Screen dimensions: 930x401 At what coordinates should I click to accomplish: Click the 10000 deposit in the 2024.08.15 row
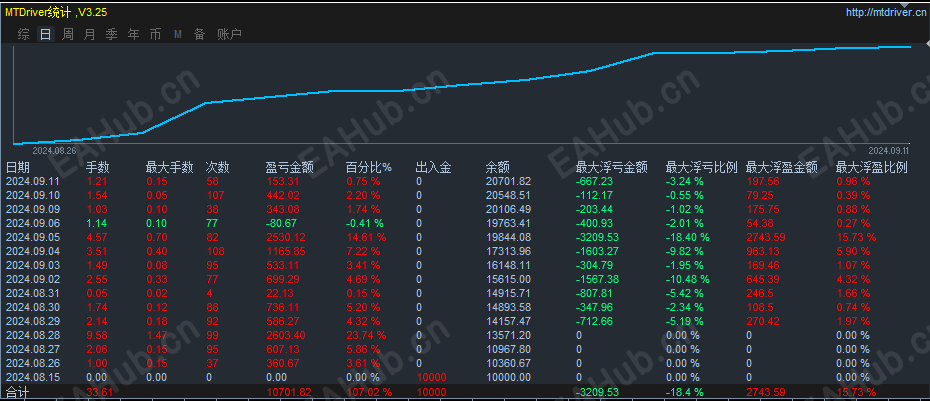pyautogui.click(x=431, y=377)
